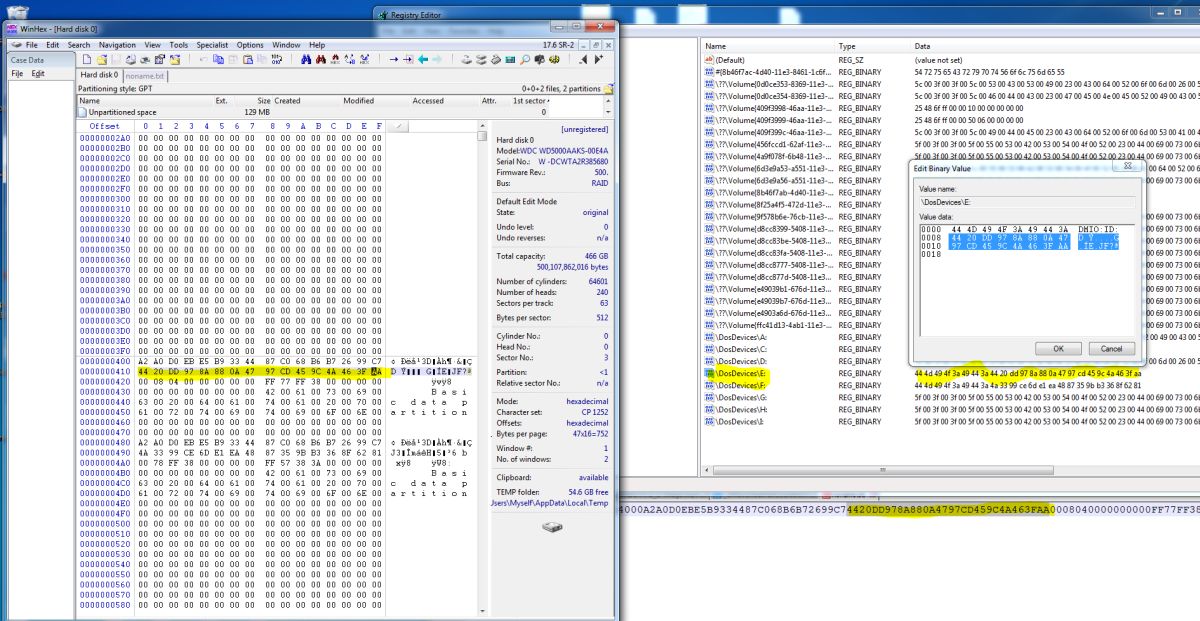This screenshot has width=1200, height=621.
Task: Click the Value name field \DosDevices\E:
Action: 1025,201
